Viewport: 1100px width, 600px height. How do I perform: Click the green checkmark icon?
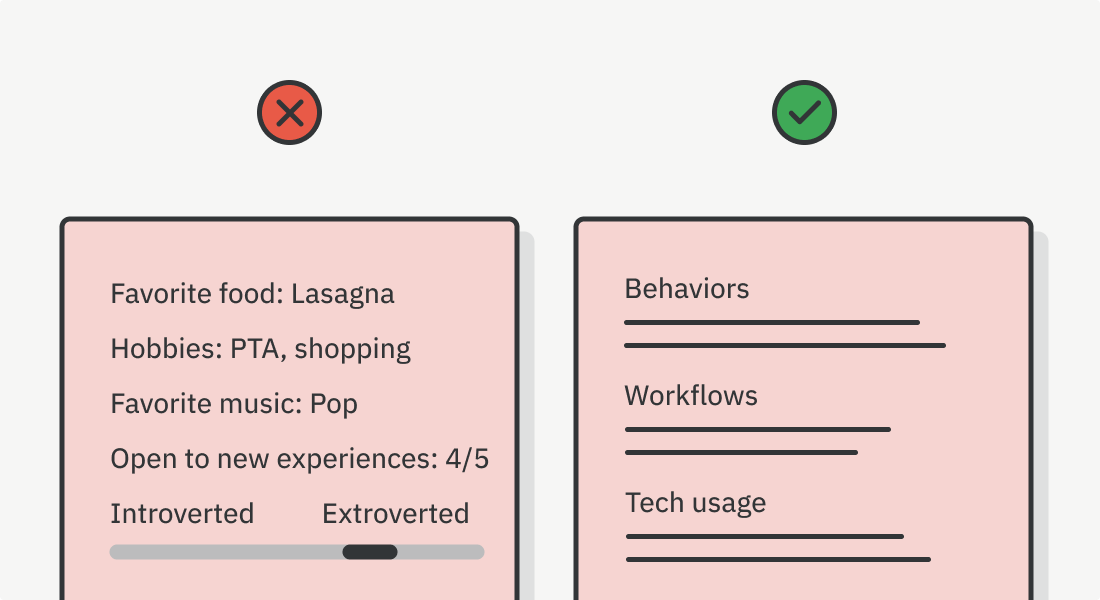coord(804,113)
